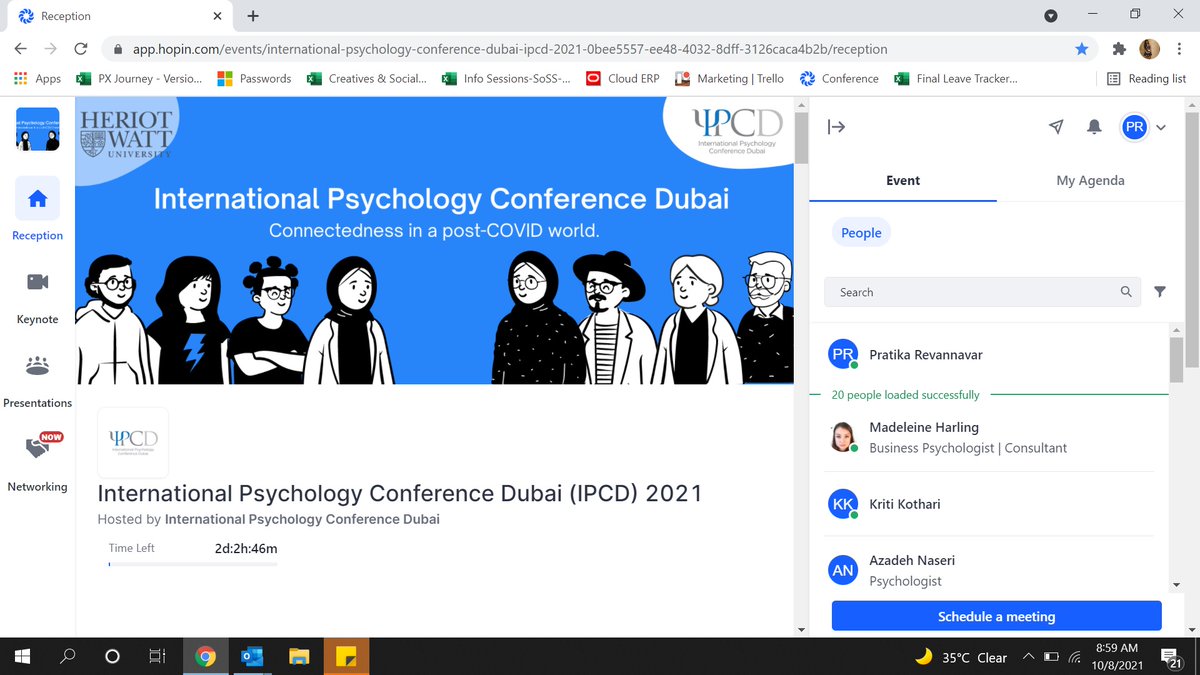
Task: Click the browser forward arrow
Action: [51, 48]
